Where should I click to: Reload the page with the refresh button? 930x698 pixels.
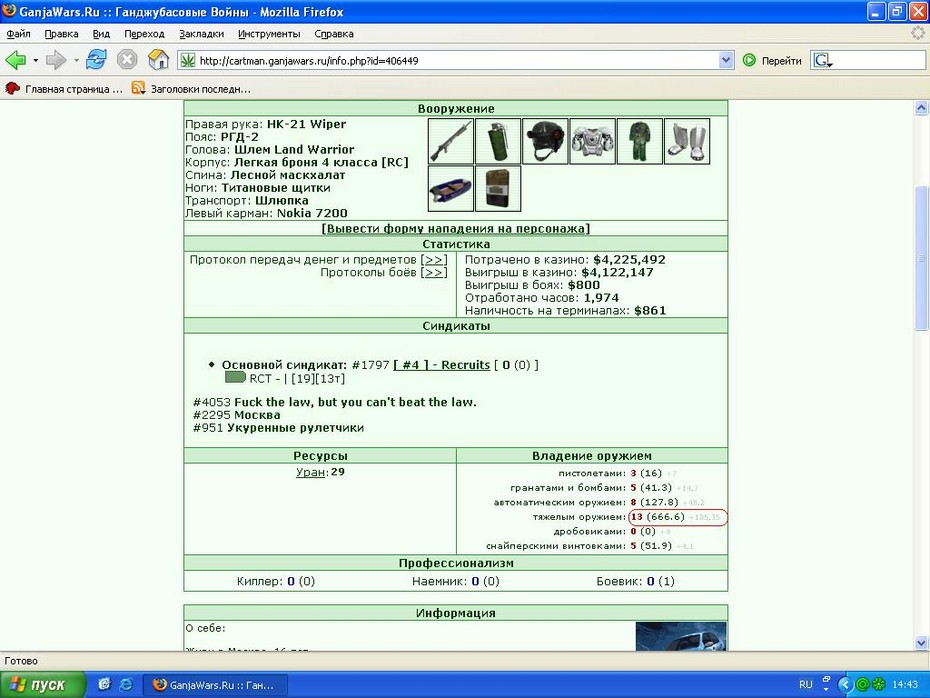(x=96, y=60)
